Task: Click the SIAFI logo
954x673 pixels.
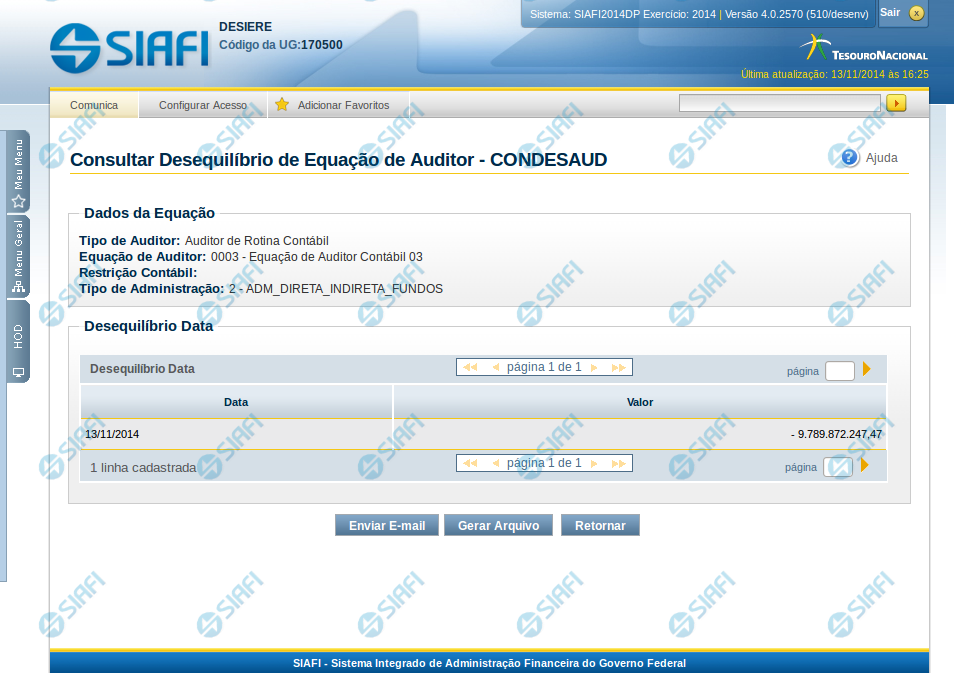Action: pyautogui.click(x=128, y=46)
